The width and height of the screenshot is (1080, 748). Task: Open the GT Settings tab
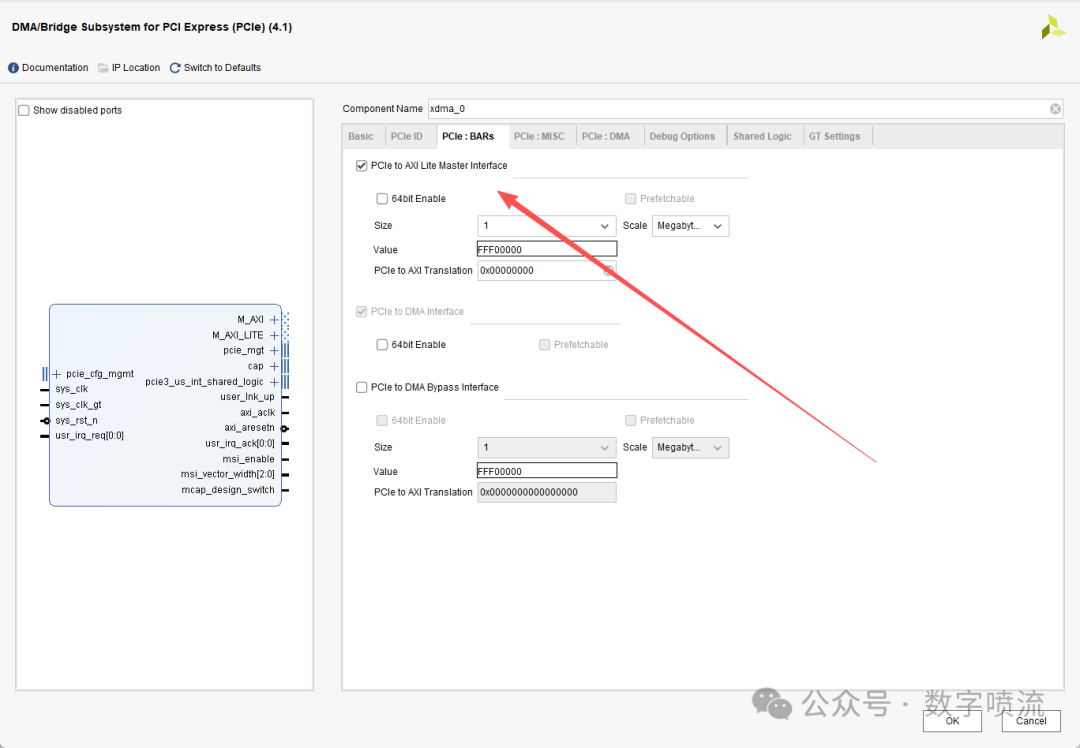(835, 136)
